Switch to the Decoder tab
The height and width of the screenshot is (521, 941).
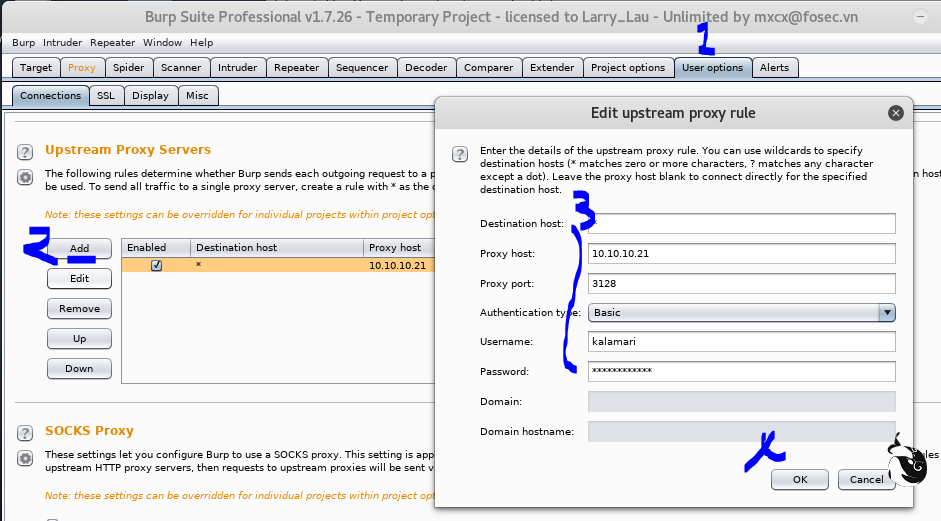[x=426, y=68]
